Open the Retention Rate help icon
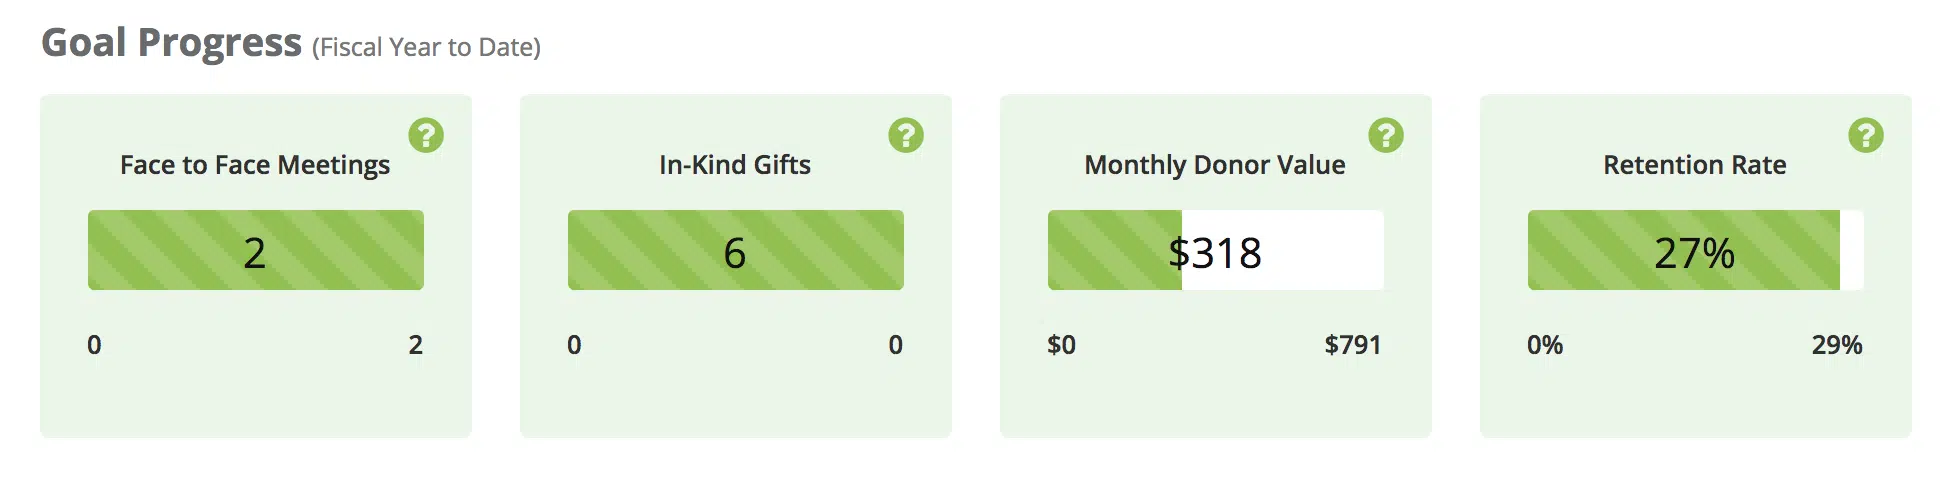This screenshot has height=492, width=1956. pyautogui.click(x=1866, y=135)
